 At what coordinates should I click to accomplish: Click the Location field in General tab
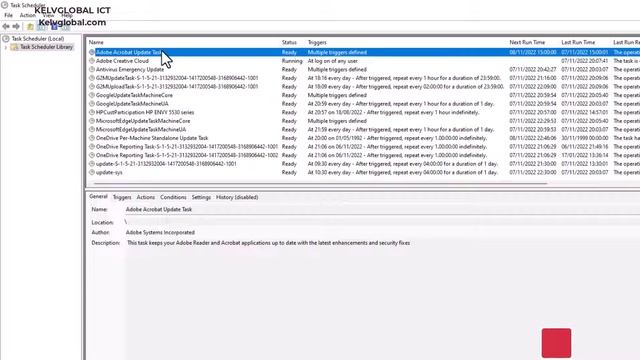coord(382,222)
